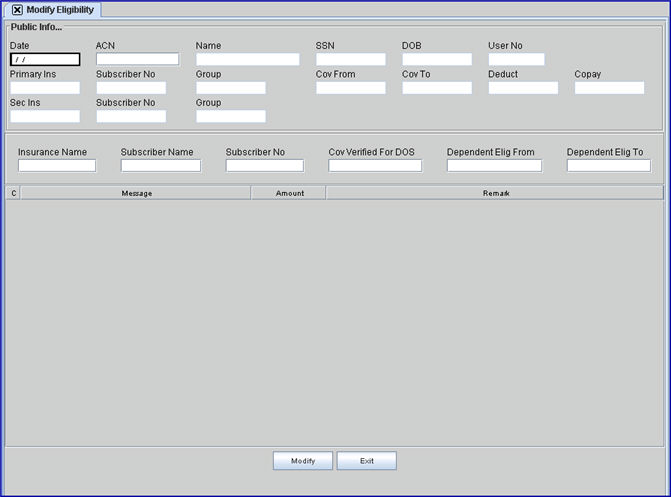Screen dimensions: 671x497
Task: Focus the User No field
Action: pos(517,59)
